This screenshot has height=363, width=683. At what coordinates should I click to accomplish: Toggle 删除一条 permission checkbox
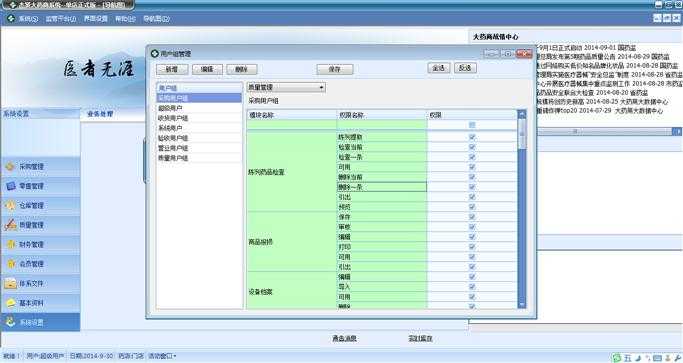(x=472, y=187)
